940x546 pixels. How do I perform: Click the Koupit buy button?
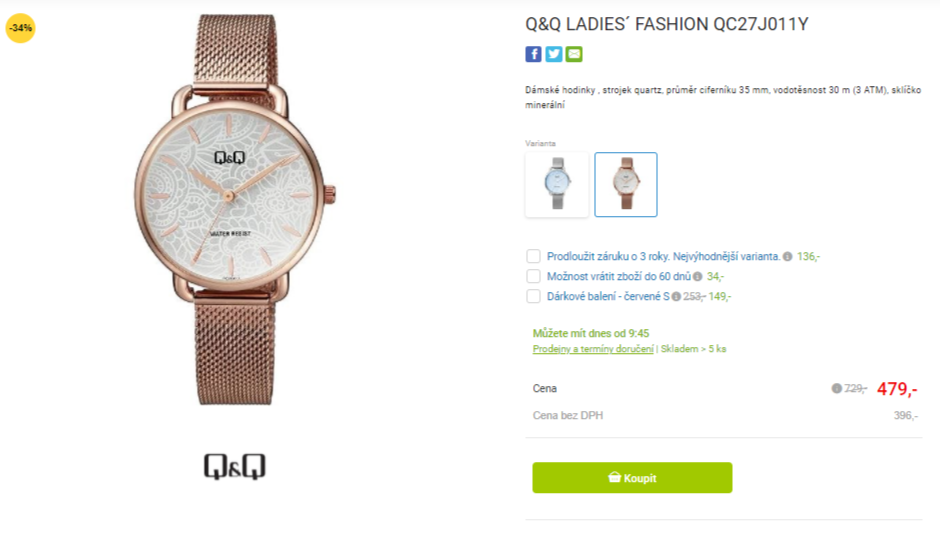[632, 478]
